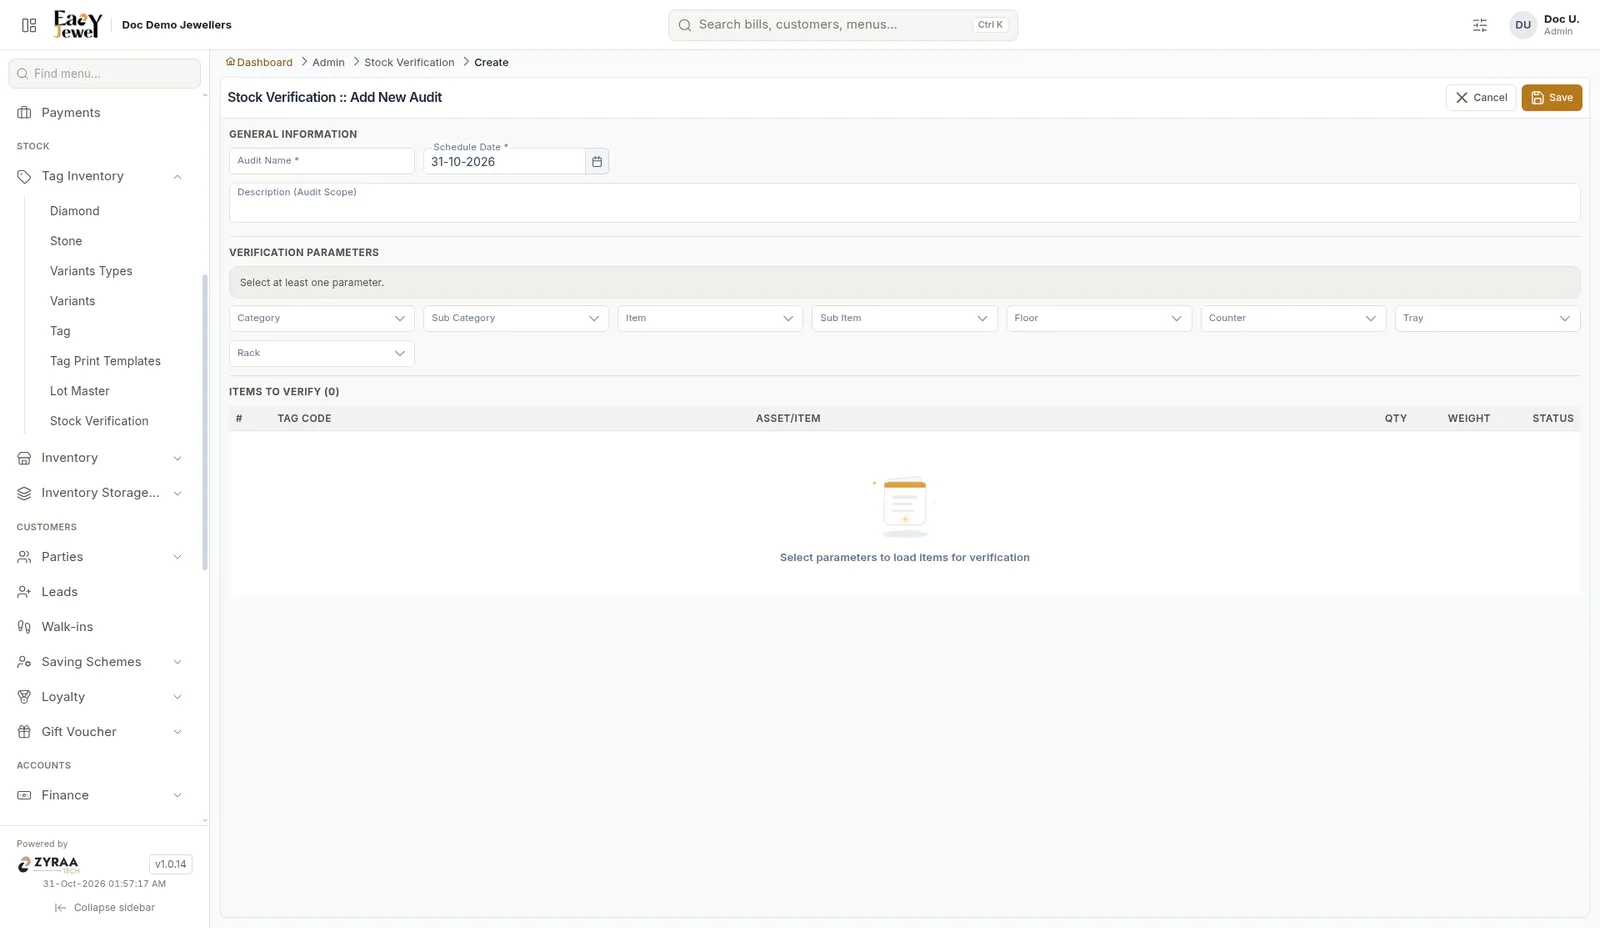Open the Item dropdown
1600x928 pixels.
click(x=710, y=318)
